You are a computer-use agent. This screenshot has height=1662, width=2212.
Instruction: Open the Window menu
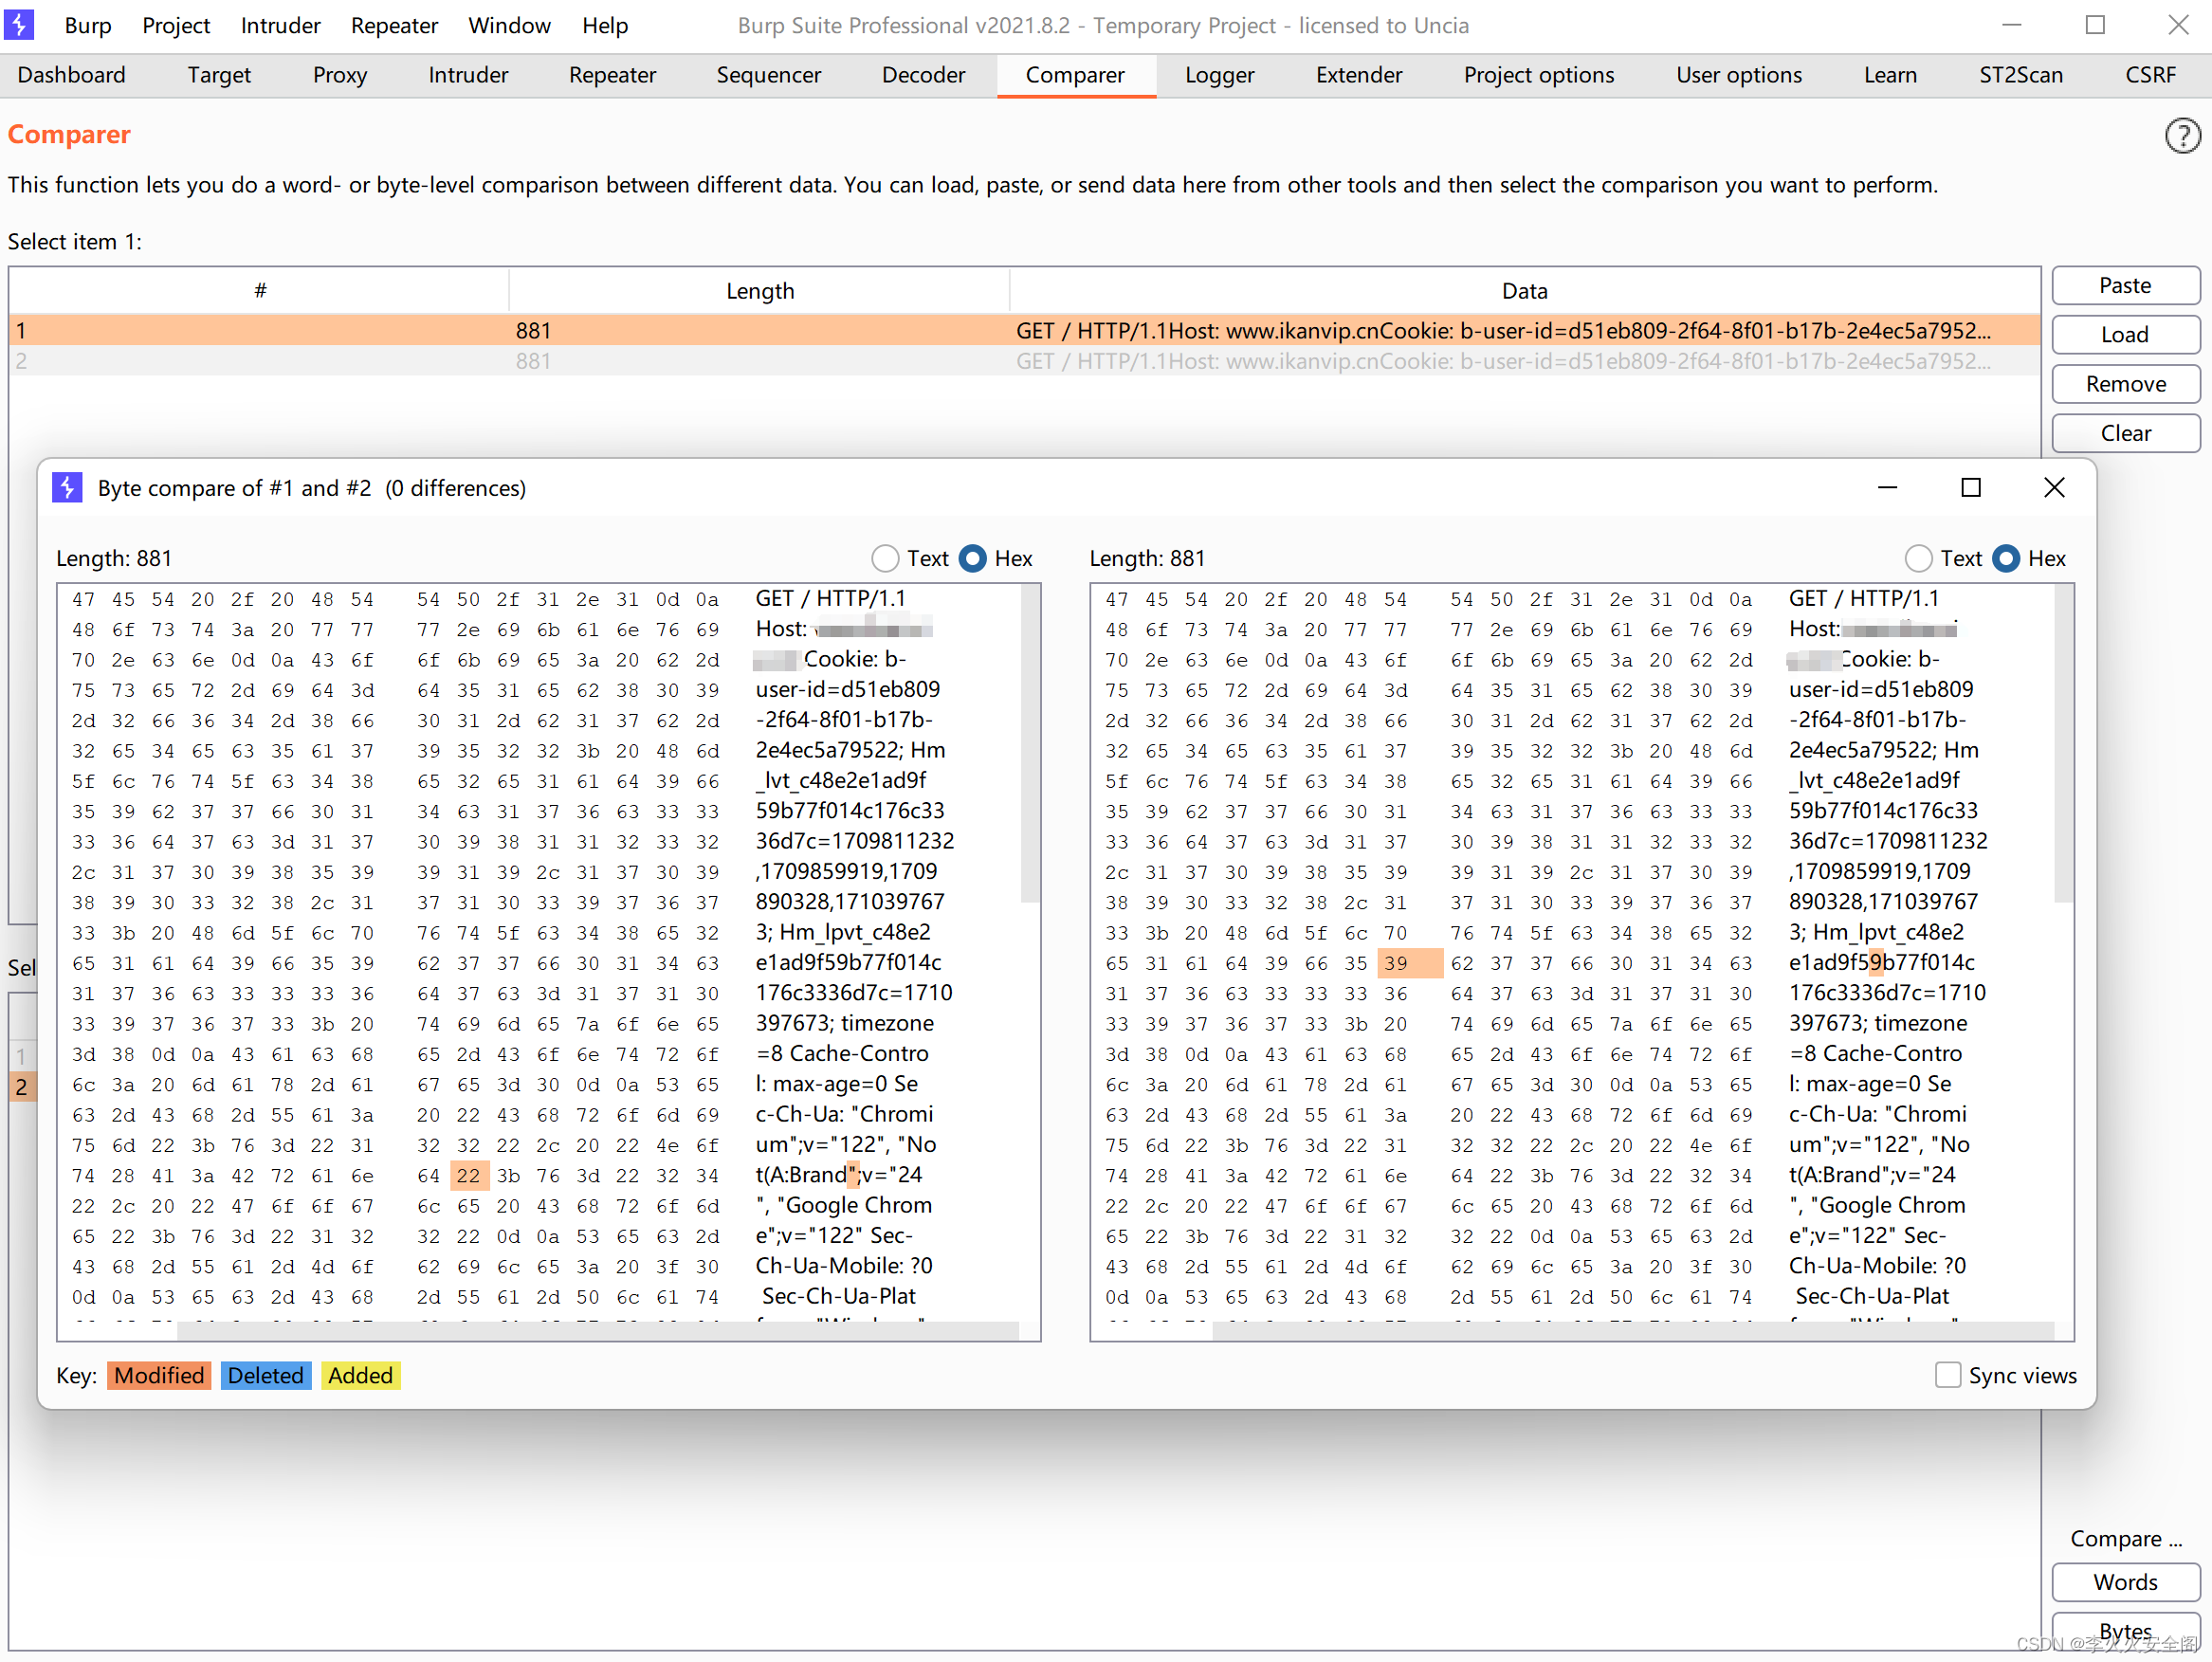coord(509,25)
